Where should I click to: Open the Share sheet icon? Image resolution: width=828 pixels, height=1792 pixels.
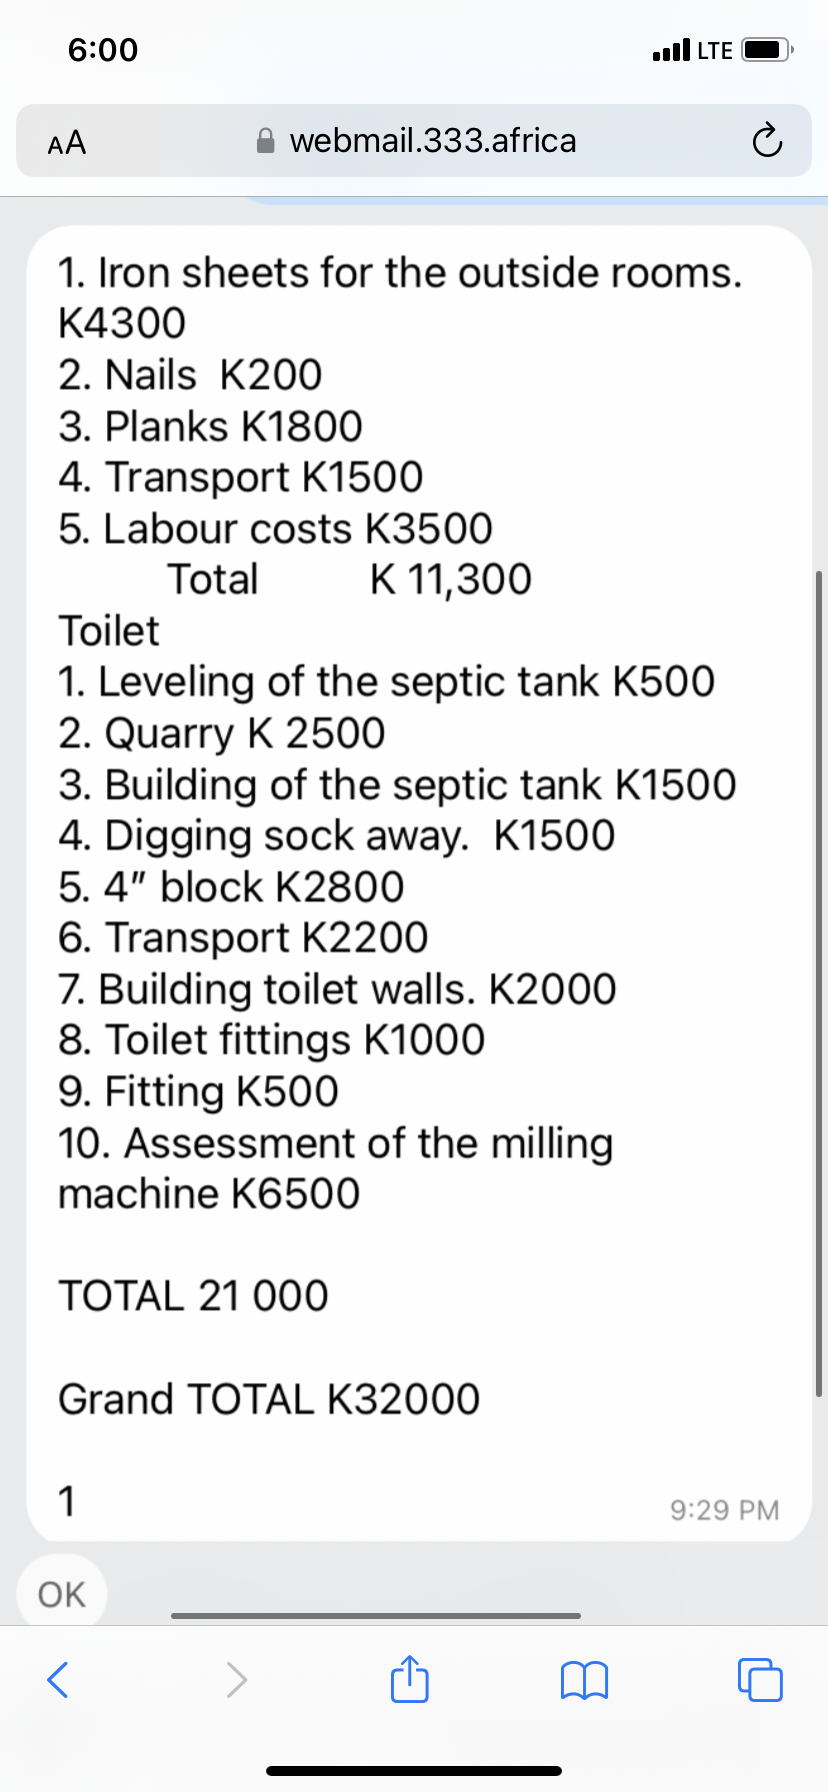[410, 1678]
